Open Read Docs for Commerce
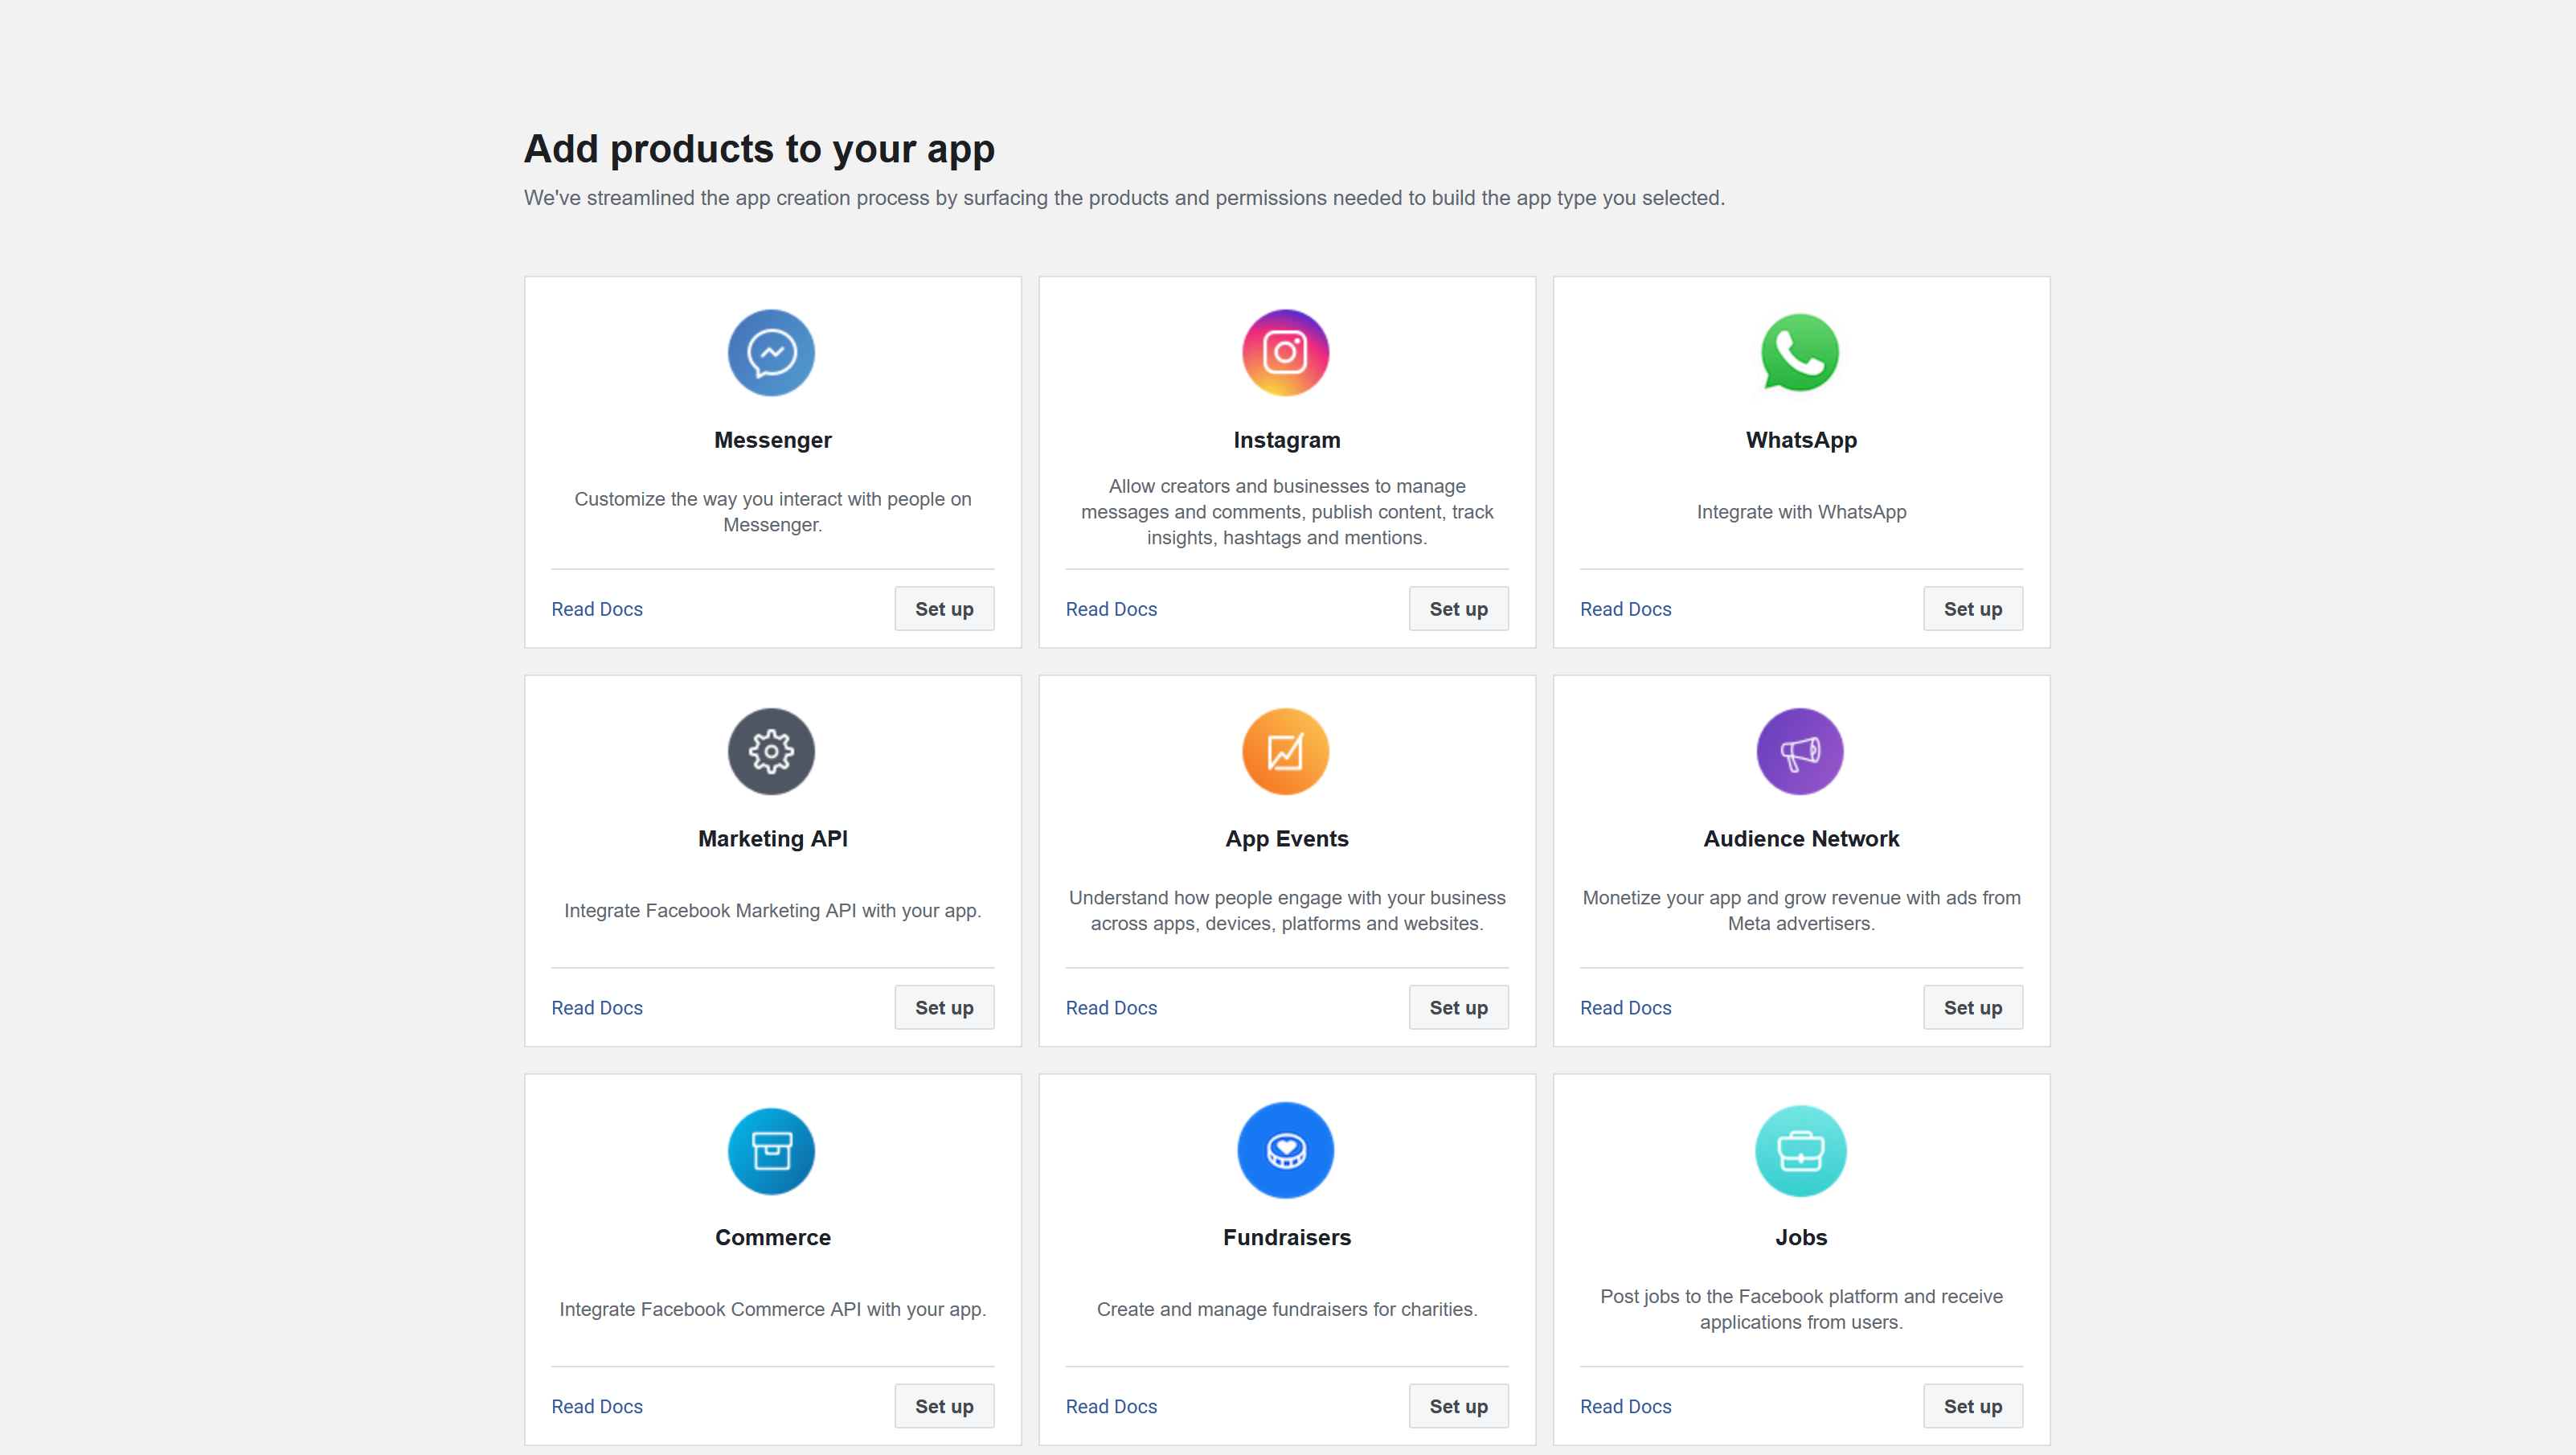Image resolution: width=2576 pixels, height=1455 pixels. pyautogui.click(x=596, y=1405)
